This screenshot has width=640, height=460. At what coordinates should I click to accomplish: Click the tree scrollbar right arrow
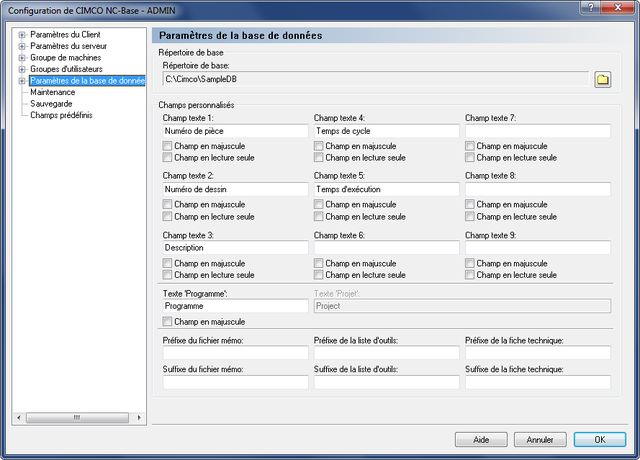pos(139,418)
